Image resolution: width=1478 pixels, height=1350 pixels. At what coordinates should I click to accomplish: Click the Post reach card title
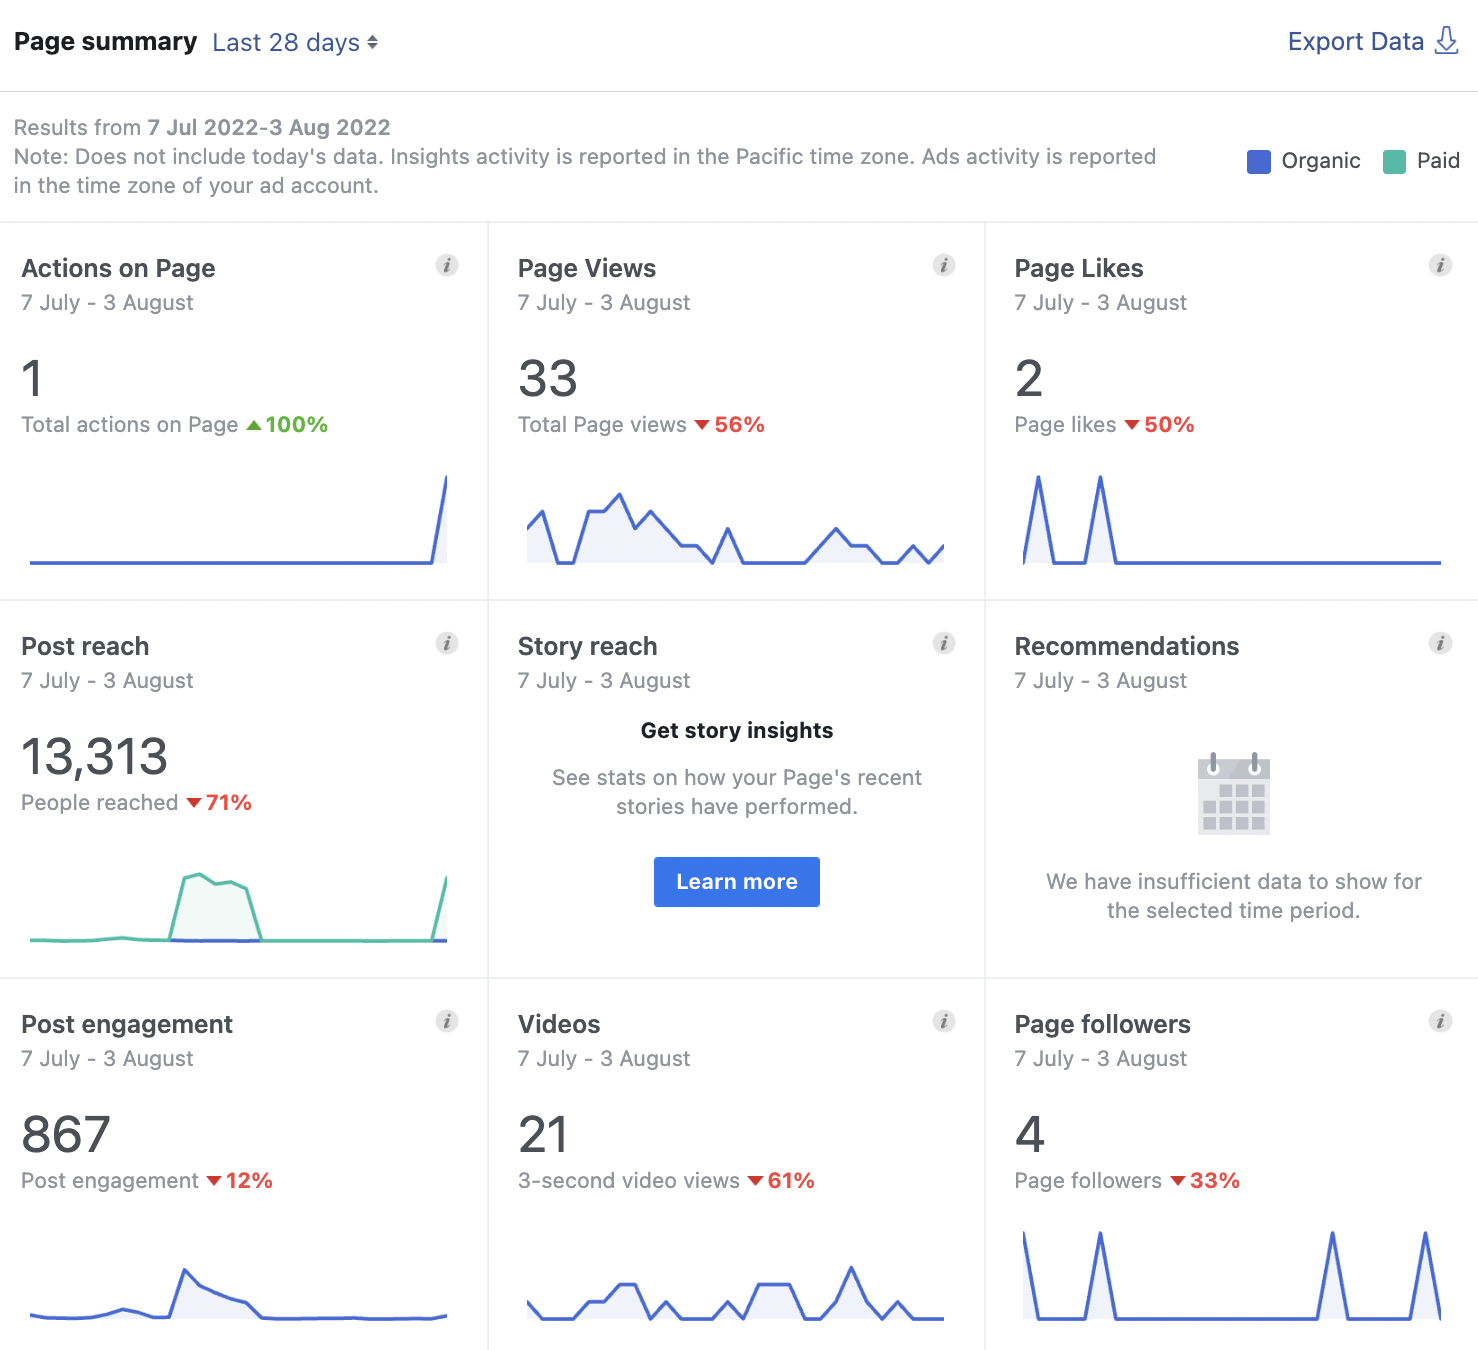(x=85, y=646)
